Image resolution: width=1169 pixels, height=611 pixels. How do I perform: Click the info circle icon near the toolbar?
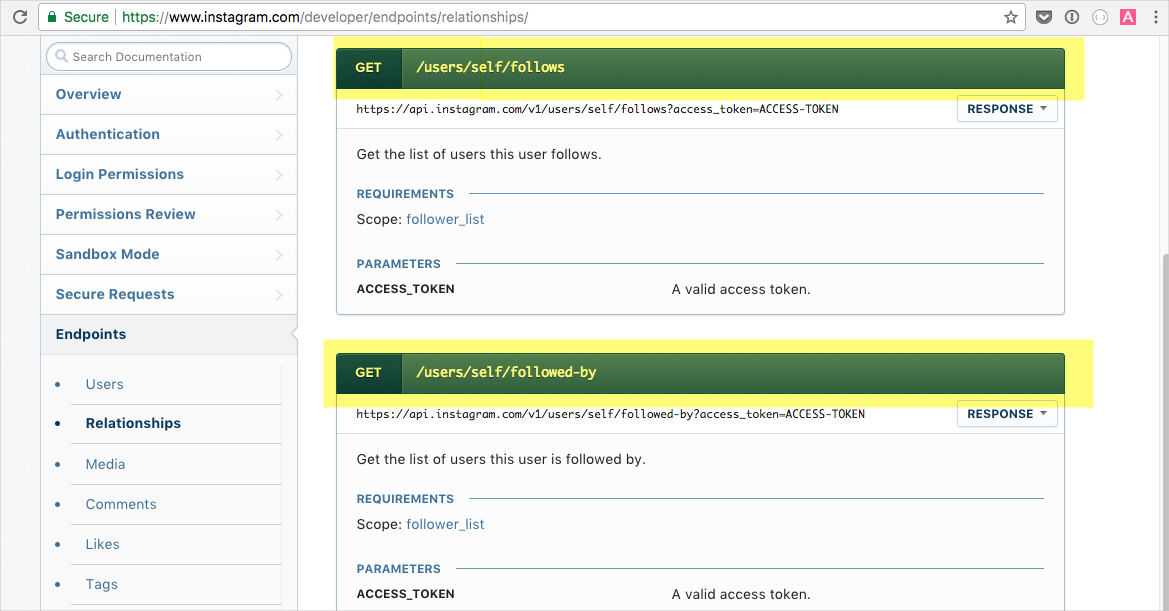1071,16
